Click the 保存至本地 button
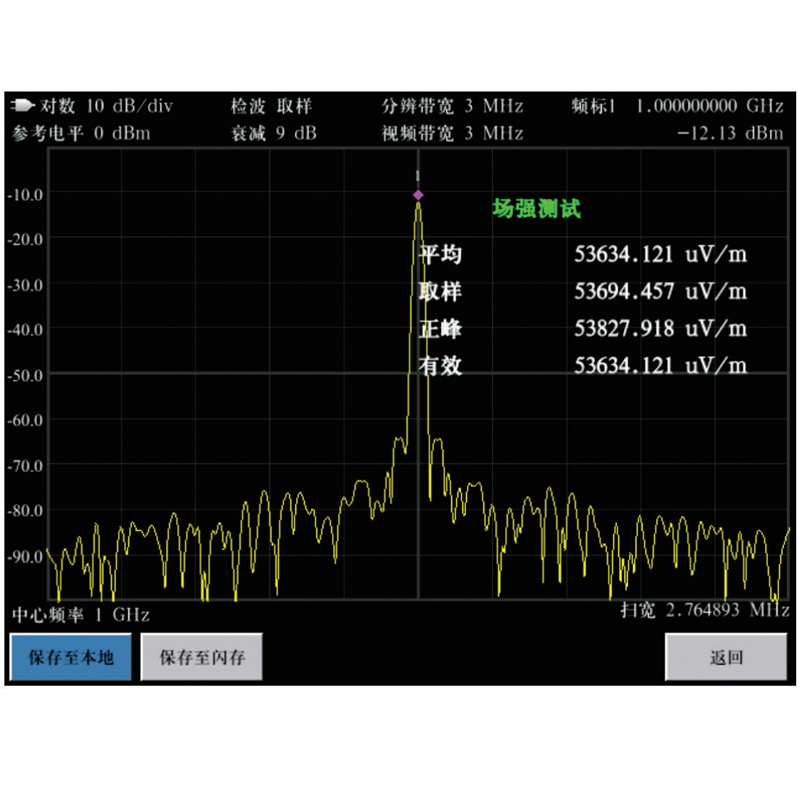The width and height of the screenshot is (800, 800). [x=71, y=658]
